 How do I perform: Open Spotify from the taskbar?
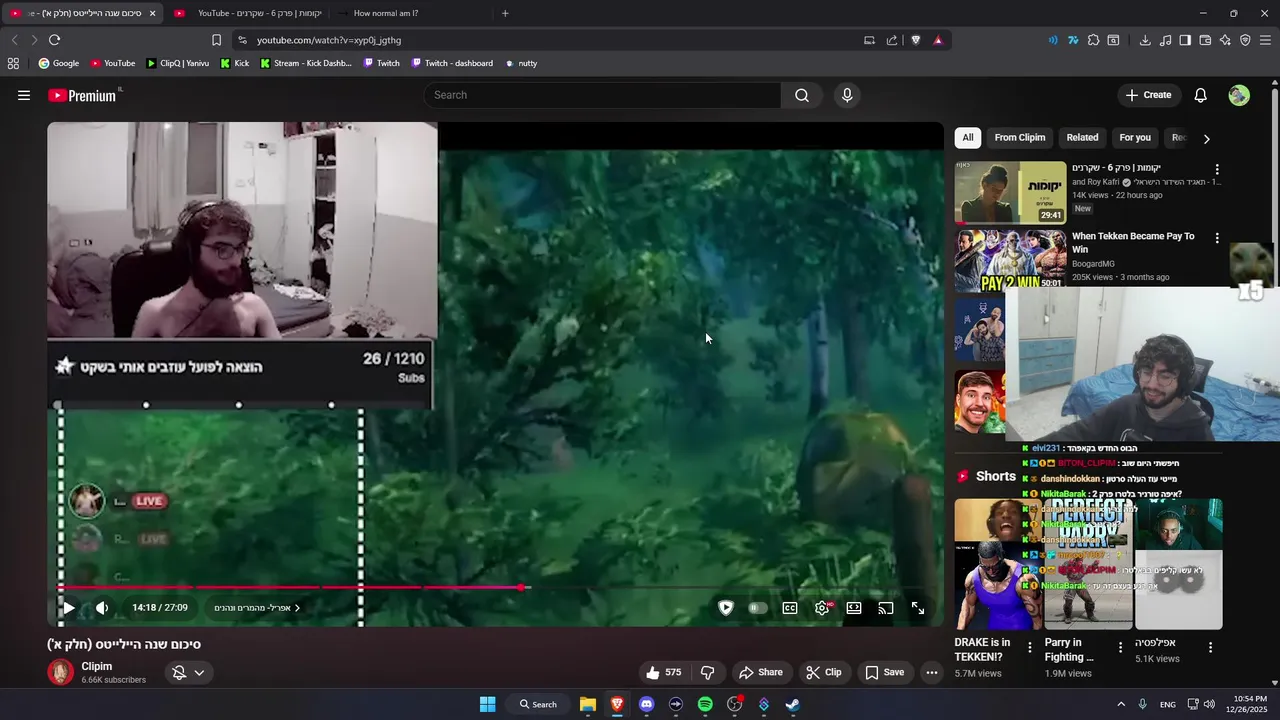705,704
